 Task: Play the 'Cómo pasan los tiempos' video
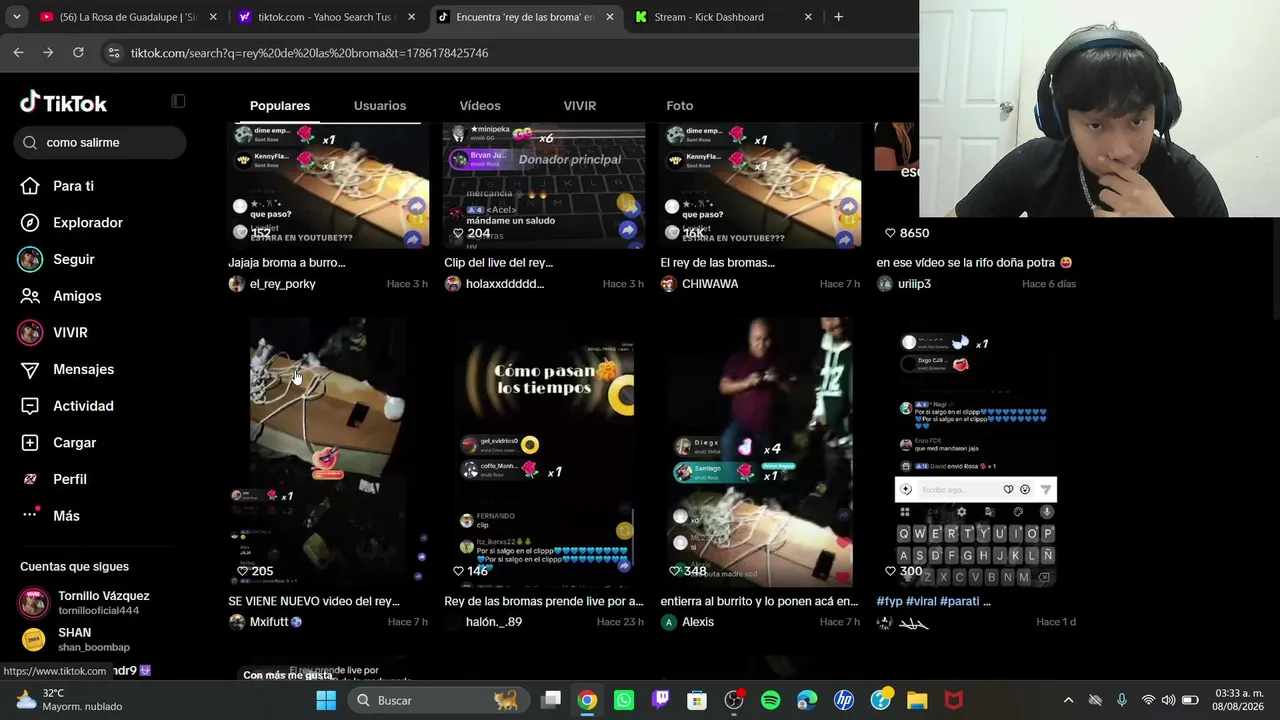point(544,451)
